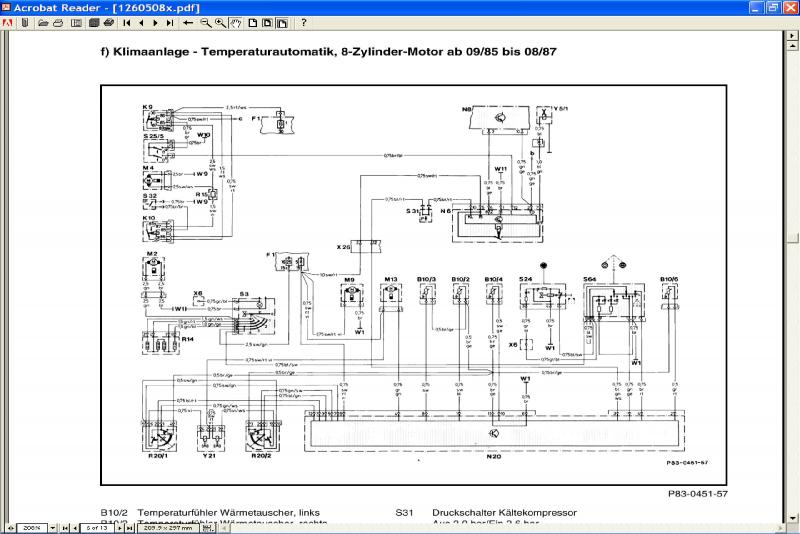Screen dimensions: 800x534
Task: Open zoom level dropdown in status bar
Action: pyautogui.click(x=53, y=527)
